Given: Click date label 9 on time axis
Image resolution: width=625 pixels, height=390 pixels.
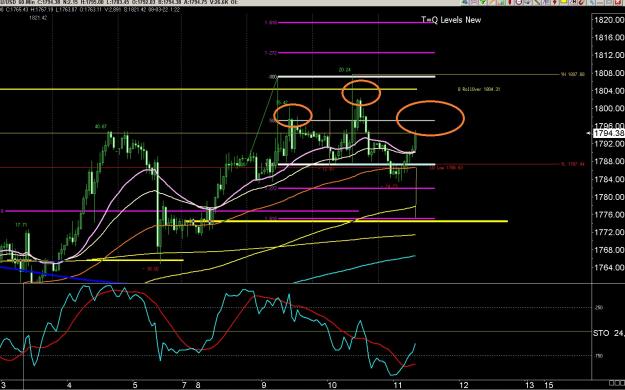Looking at the screenshot, I should pyautogui.click(x=264, y=385).
